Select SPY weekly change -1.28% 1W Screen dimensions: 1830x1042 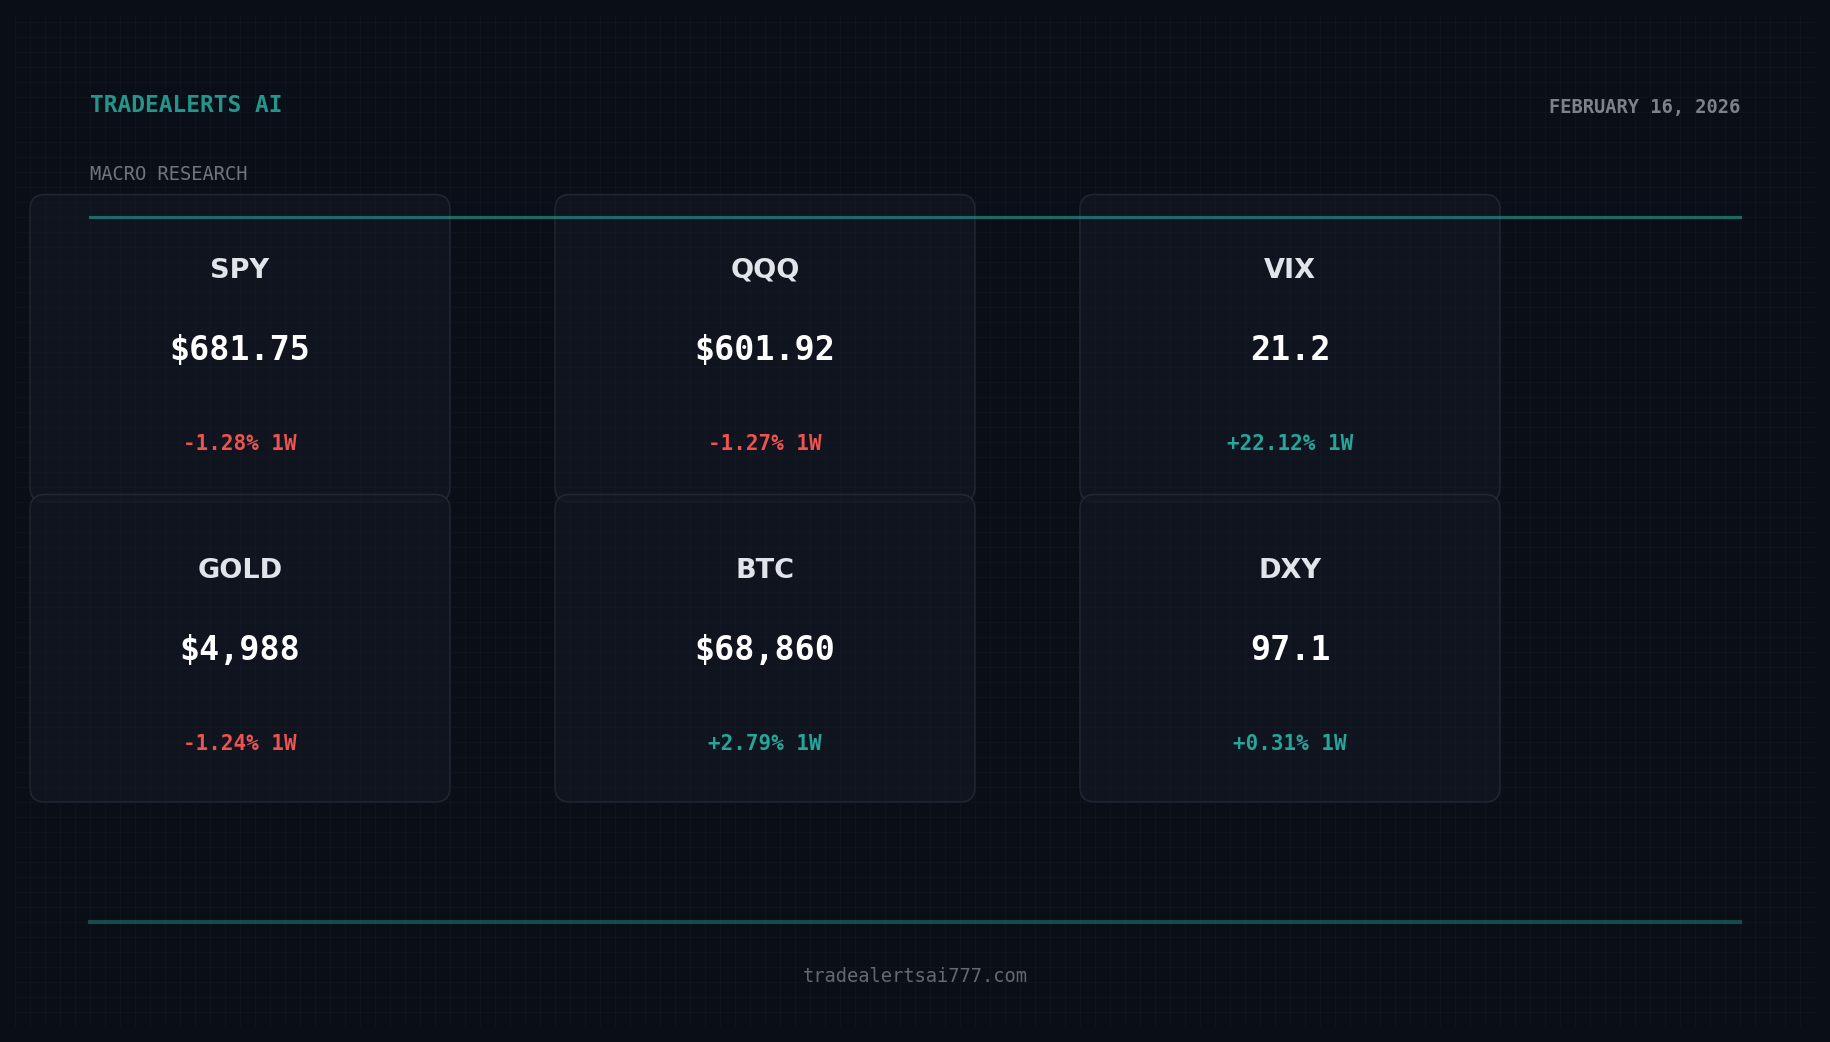tap(240, 443)
